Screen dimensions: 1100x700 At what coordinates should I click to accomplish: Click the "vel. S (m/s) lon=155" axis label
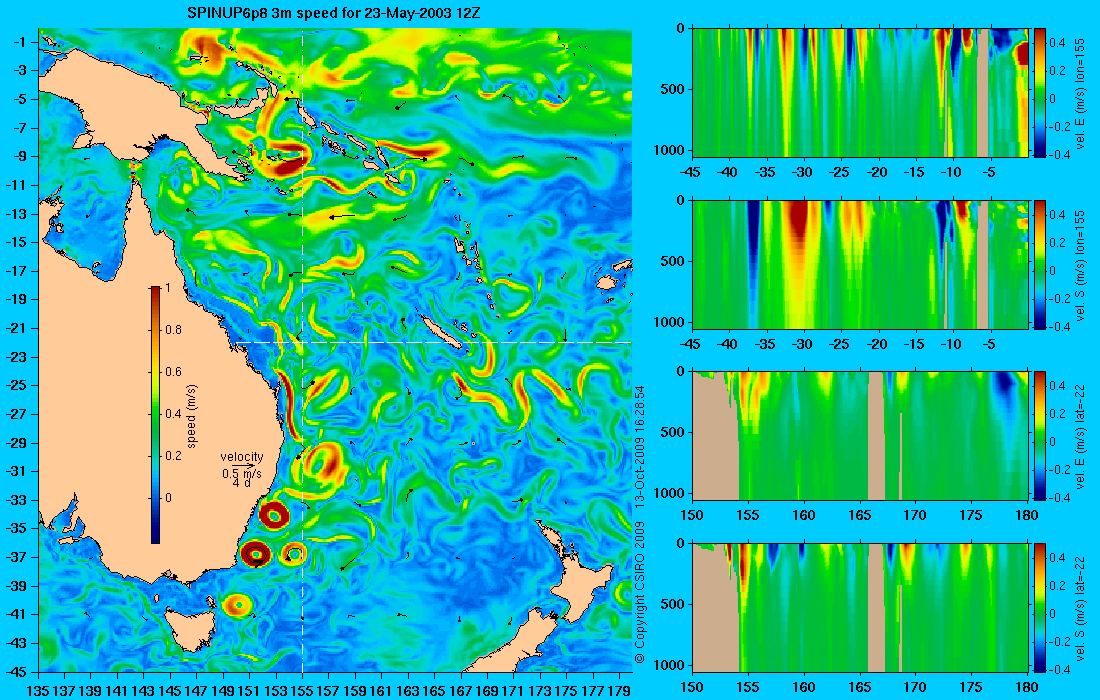pos(1081,266)
